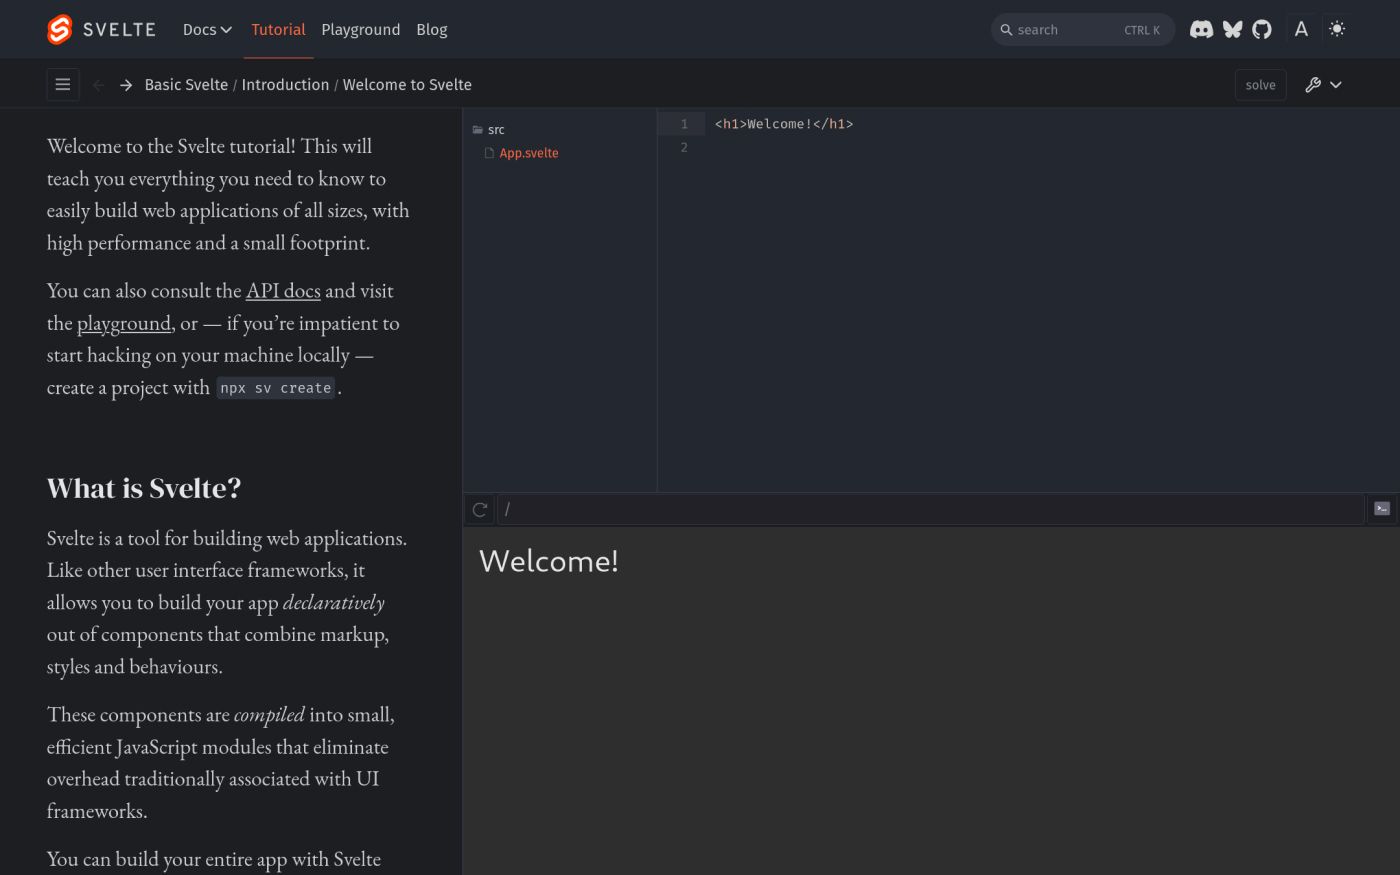Go to the next tutorial step arrow
The width and height of the screenshot is (1400, 875).
coord(126,85)
